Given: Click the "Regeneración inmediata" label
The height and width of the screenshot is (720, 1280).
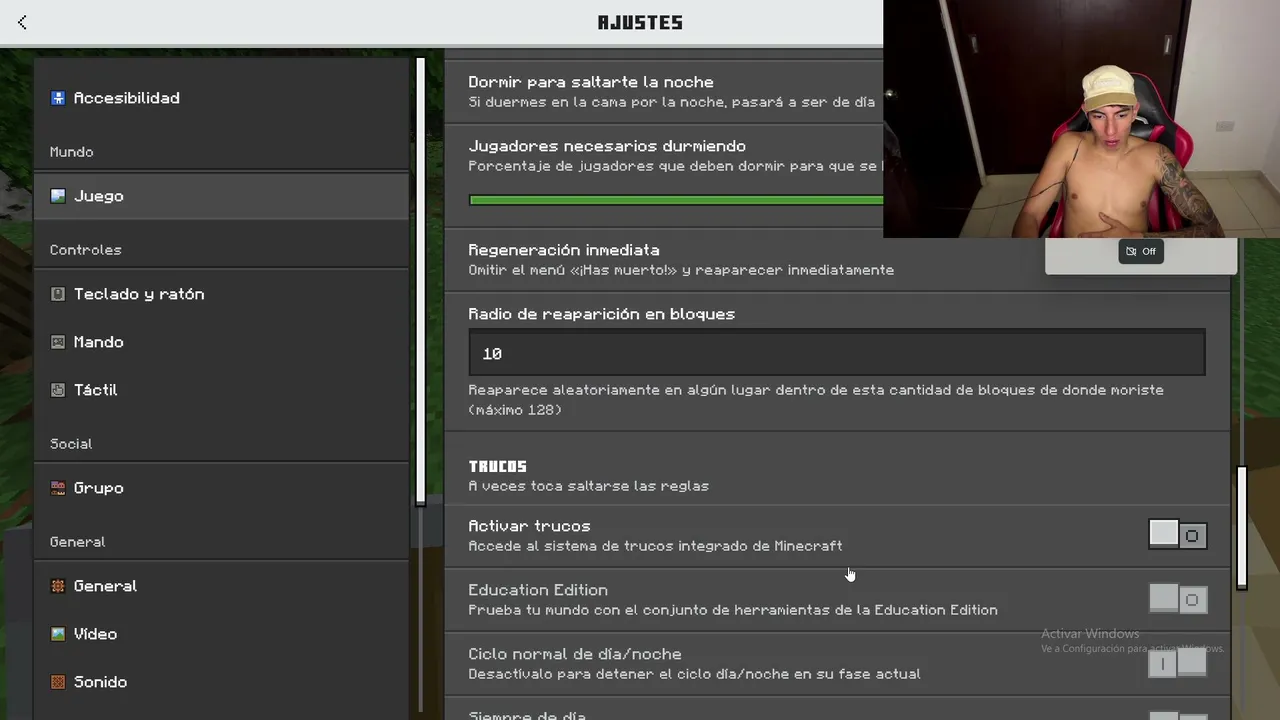Looking at the screenshot, I should (564, 250).
